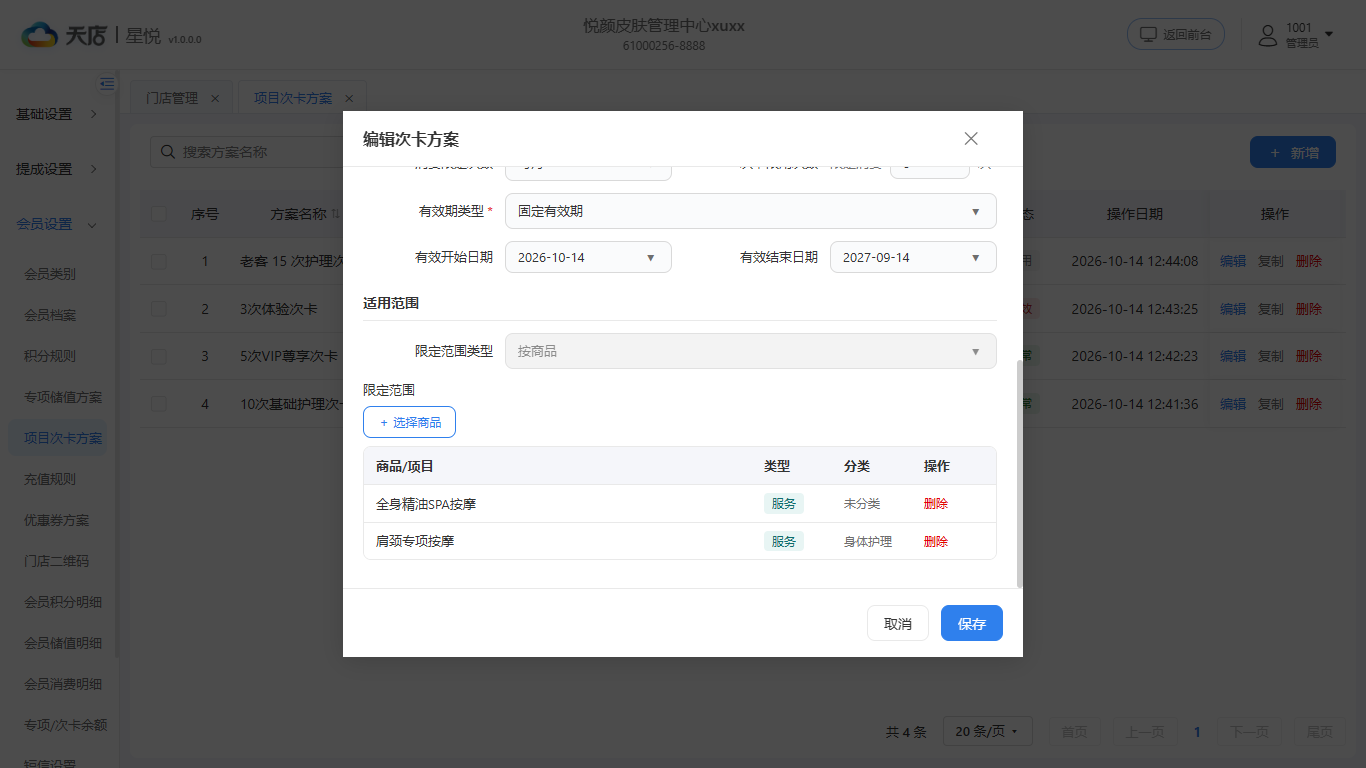Screen dimensions: 1366x768
Task: Check the box for row 1
Action: 159,261
